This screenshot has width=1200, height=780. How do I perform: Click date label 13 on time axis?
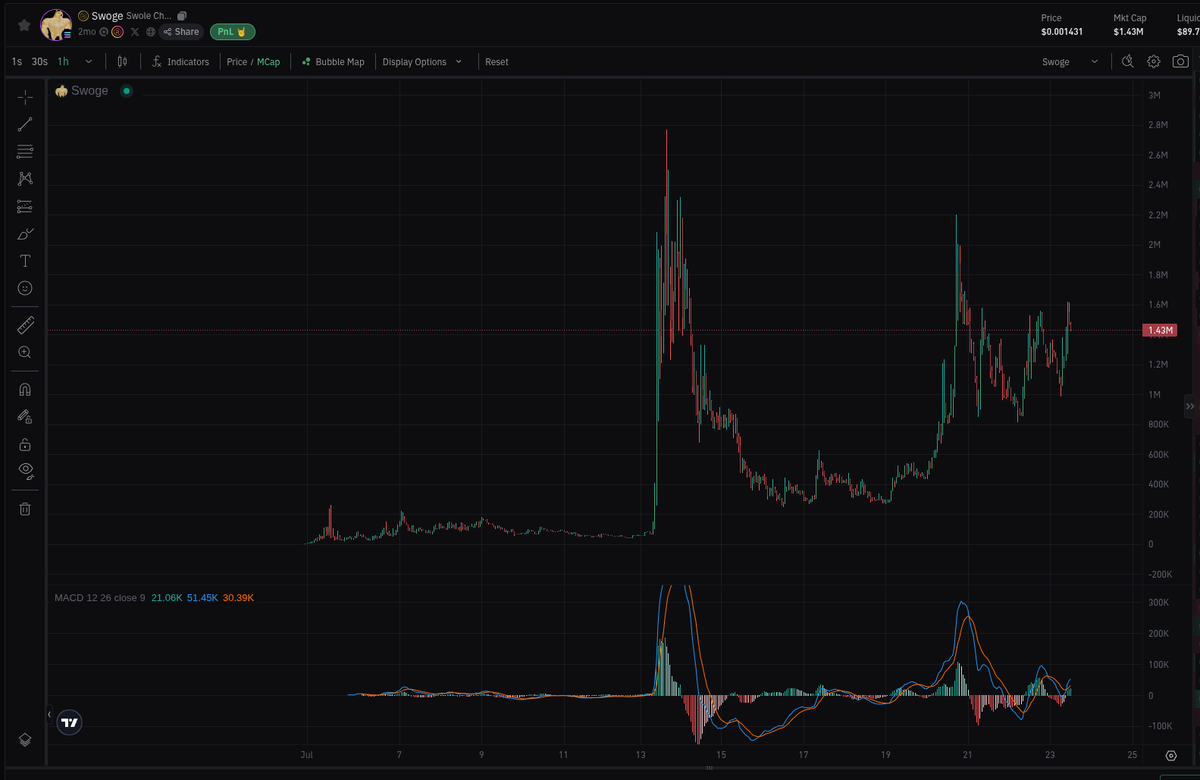(641, 755)
